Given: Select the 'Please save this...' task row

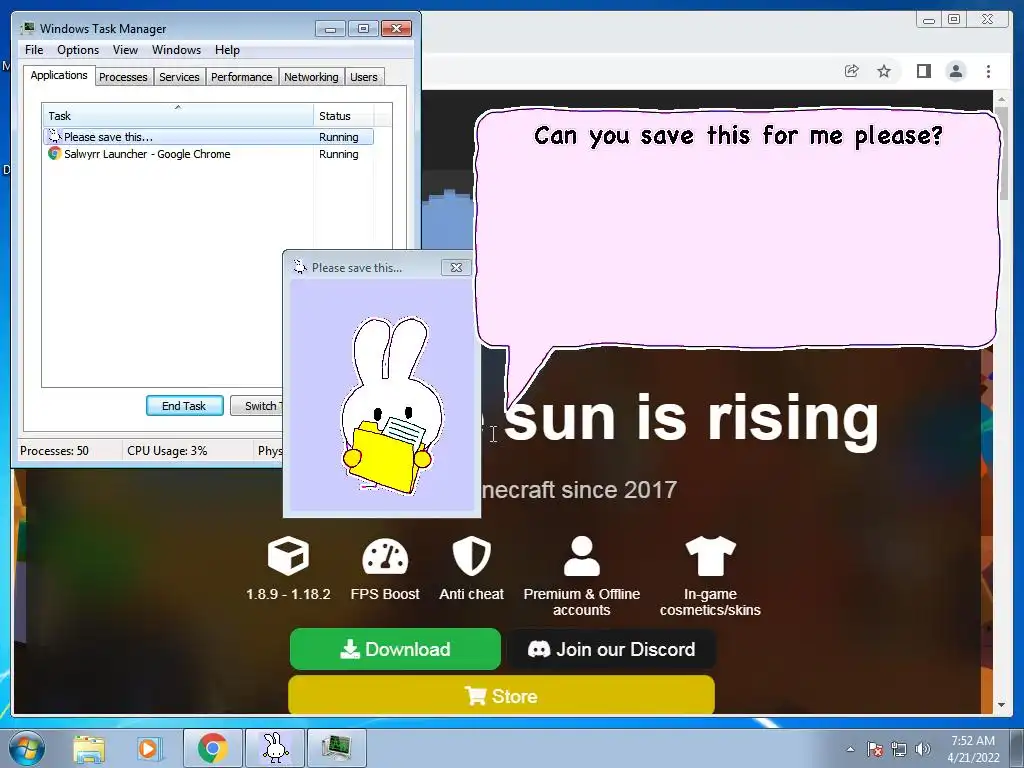Looking at the screenshot, I should 208,136.
